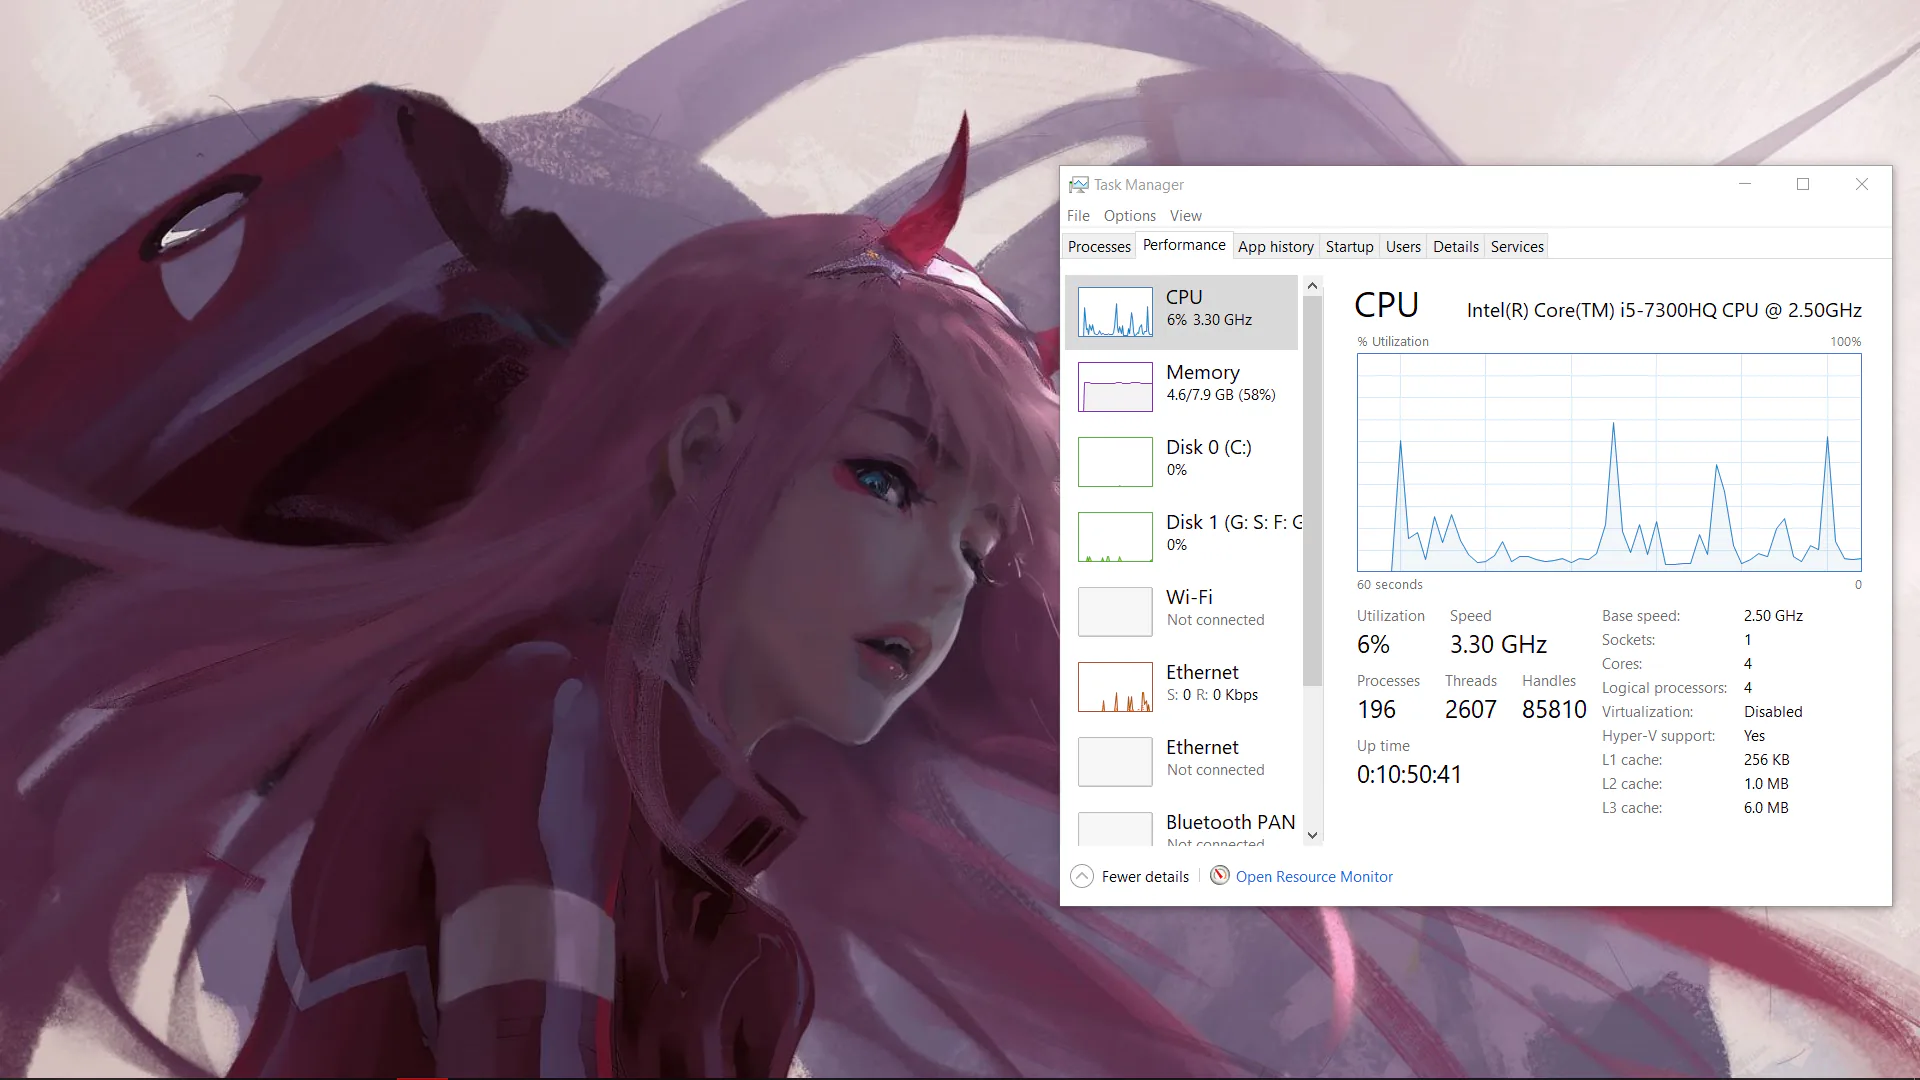Click the Disk 0 (C:) label
The height and width of the screenshot is (1080, 1920).
[x=1209, y=447]
